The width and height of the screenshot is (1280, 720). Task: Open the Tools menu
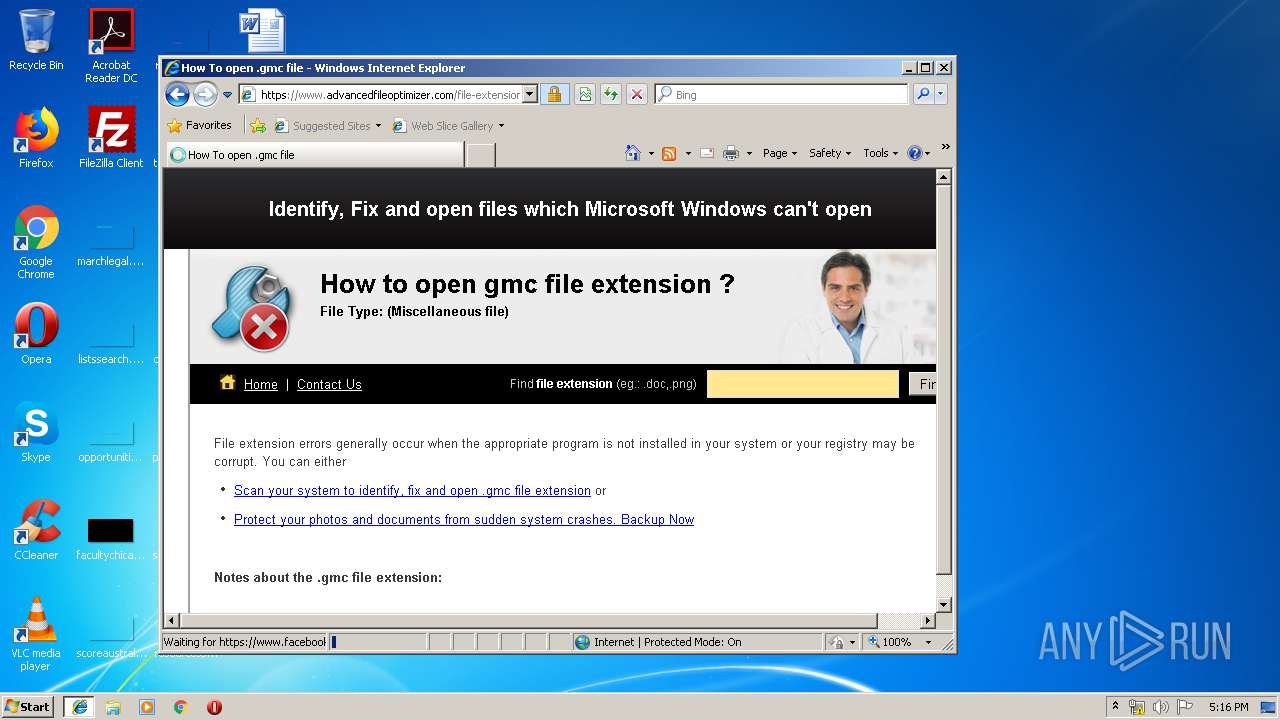coord(880,153)
